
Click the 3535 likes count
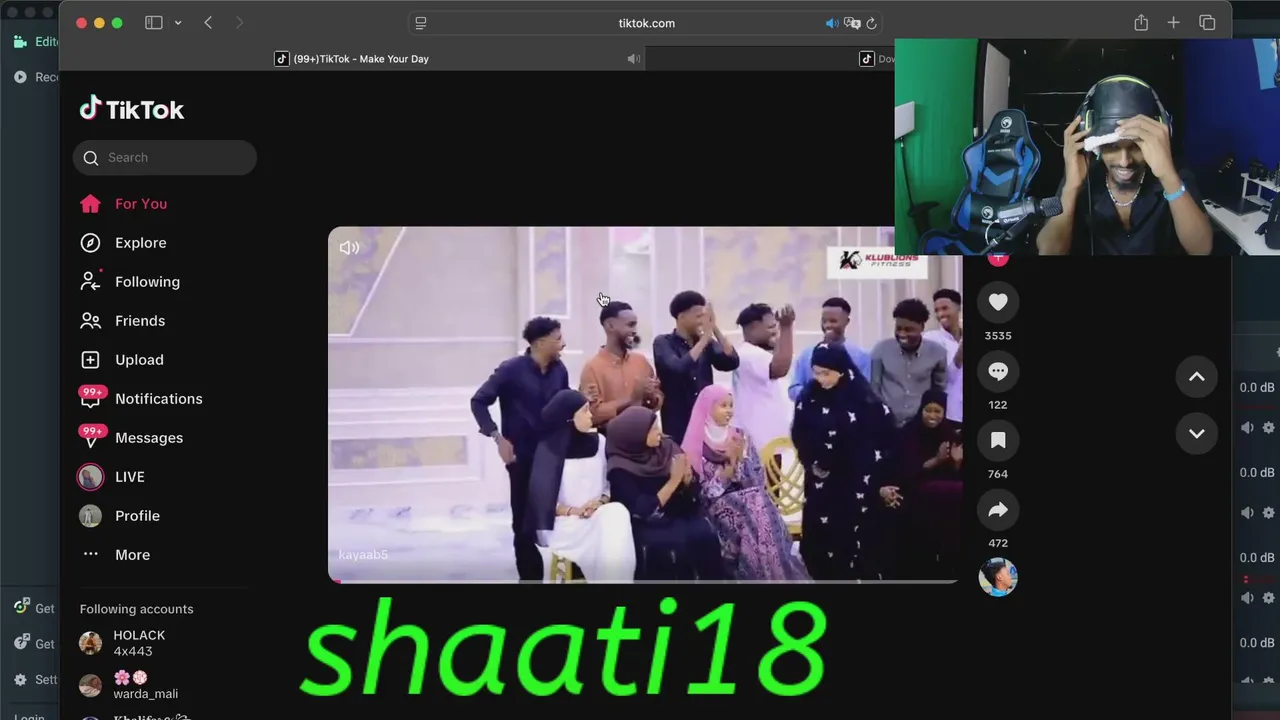(x=998, y=336)
